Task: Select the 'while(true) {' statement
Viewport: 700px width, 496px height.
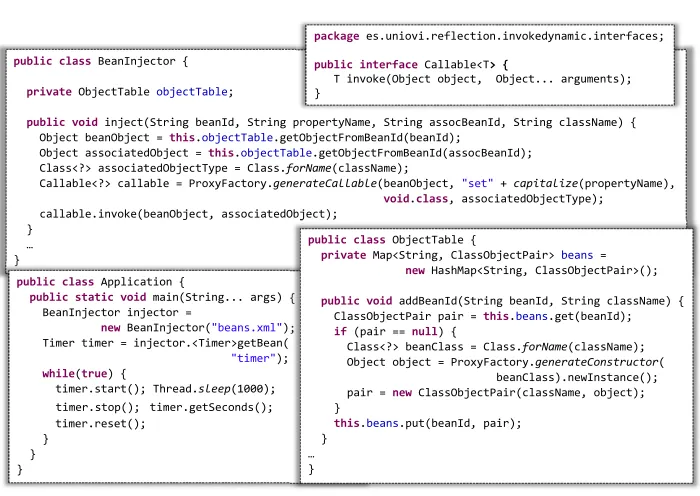Action: 84,374
